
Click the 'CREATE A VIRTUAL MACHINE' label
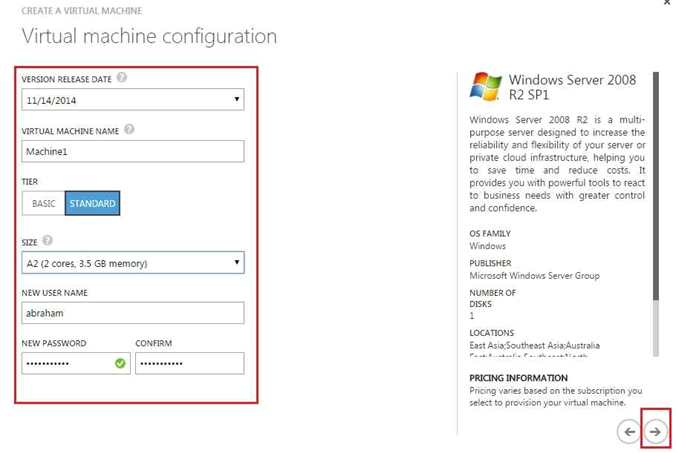(x=81, y=11)
